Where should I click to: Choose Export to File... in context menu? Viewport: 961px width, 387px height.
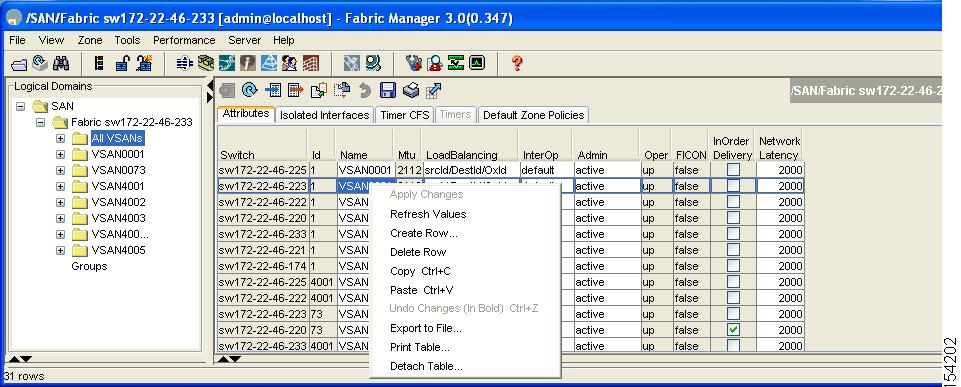coord(426,328)
